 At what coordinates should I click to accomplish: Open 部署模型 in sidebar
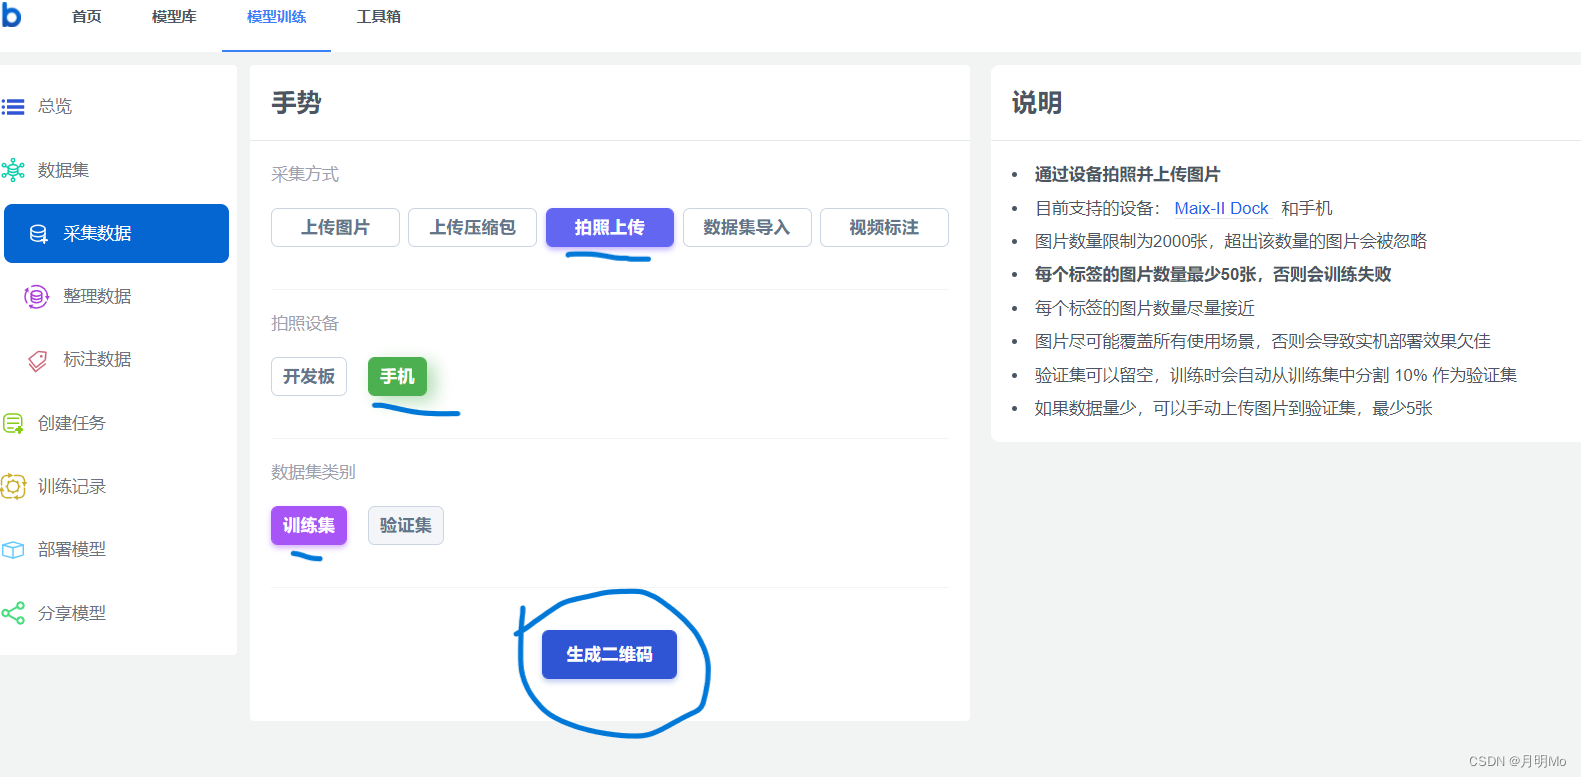(71, 549)
